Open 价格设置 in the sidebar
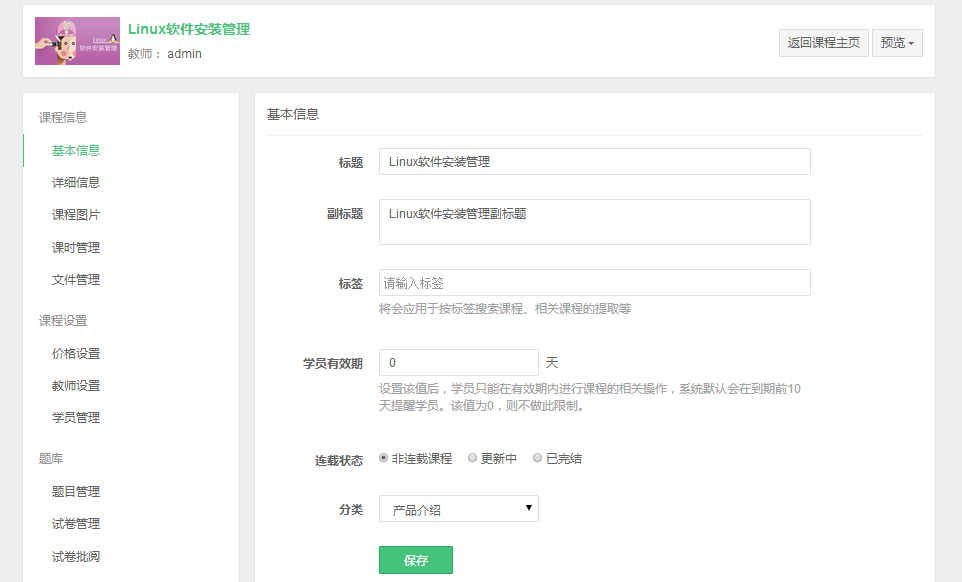Image resolution: width=962 pixels, height=582 pixels. tap(76, 354)
